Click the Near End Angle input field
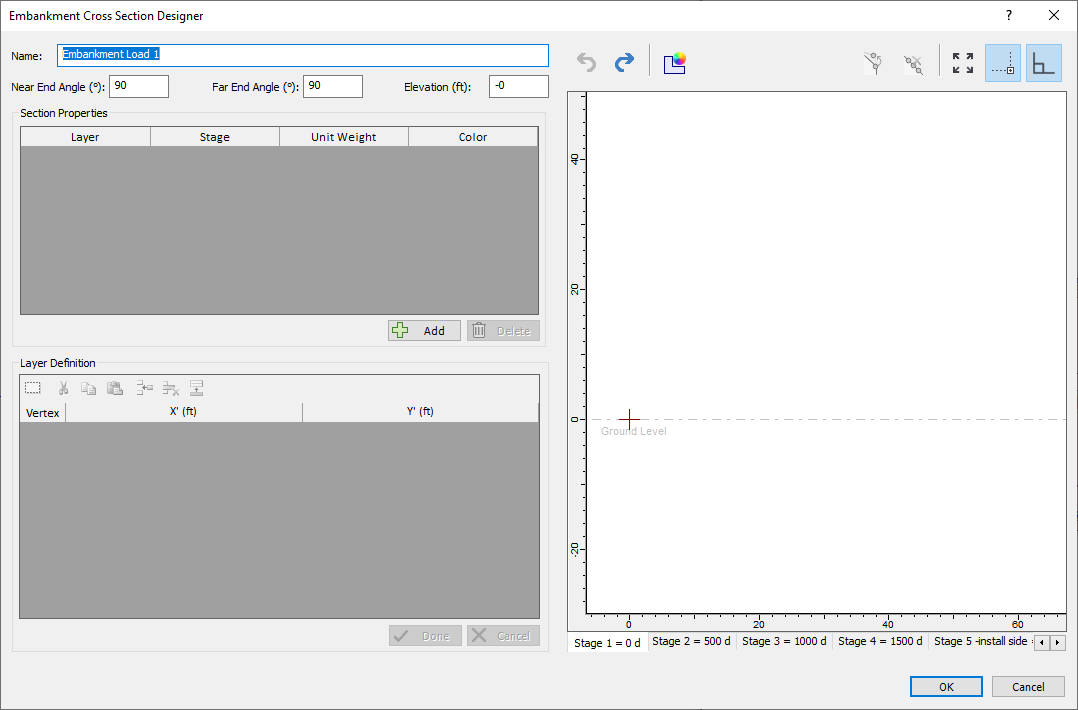Screen dimensions: 1078x710 139,87
